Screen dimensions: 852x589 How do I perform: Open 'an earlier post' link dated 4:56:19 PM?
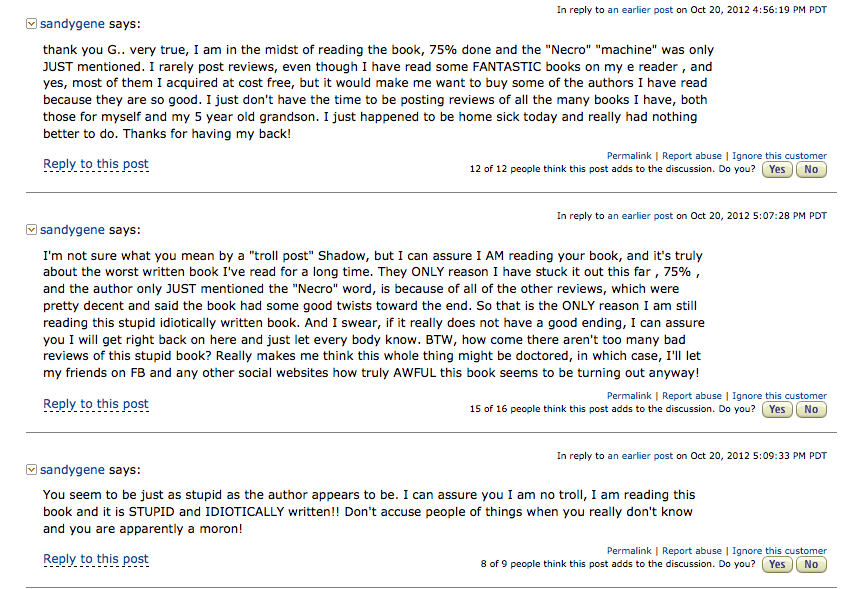640,10
